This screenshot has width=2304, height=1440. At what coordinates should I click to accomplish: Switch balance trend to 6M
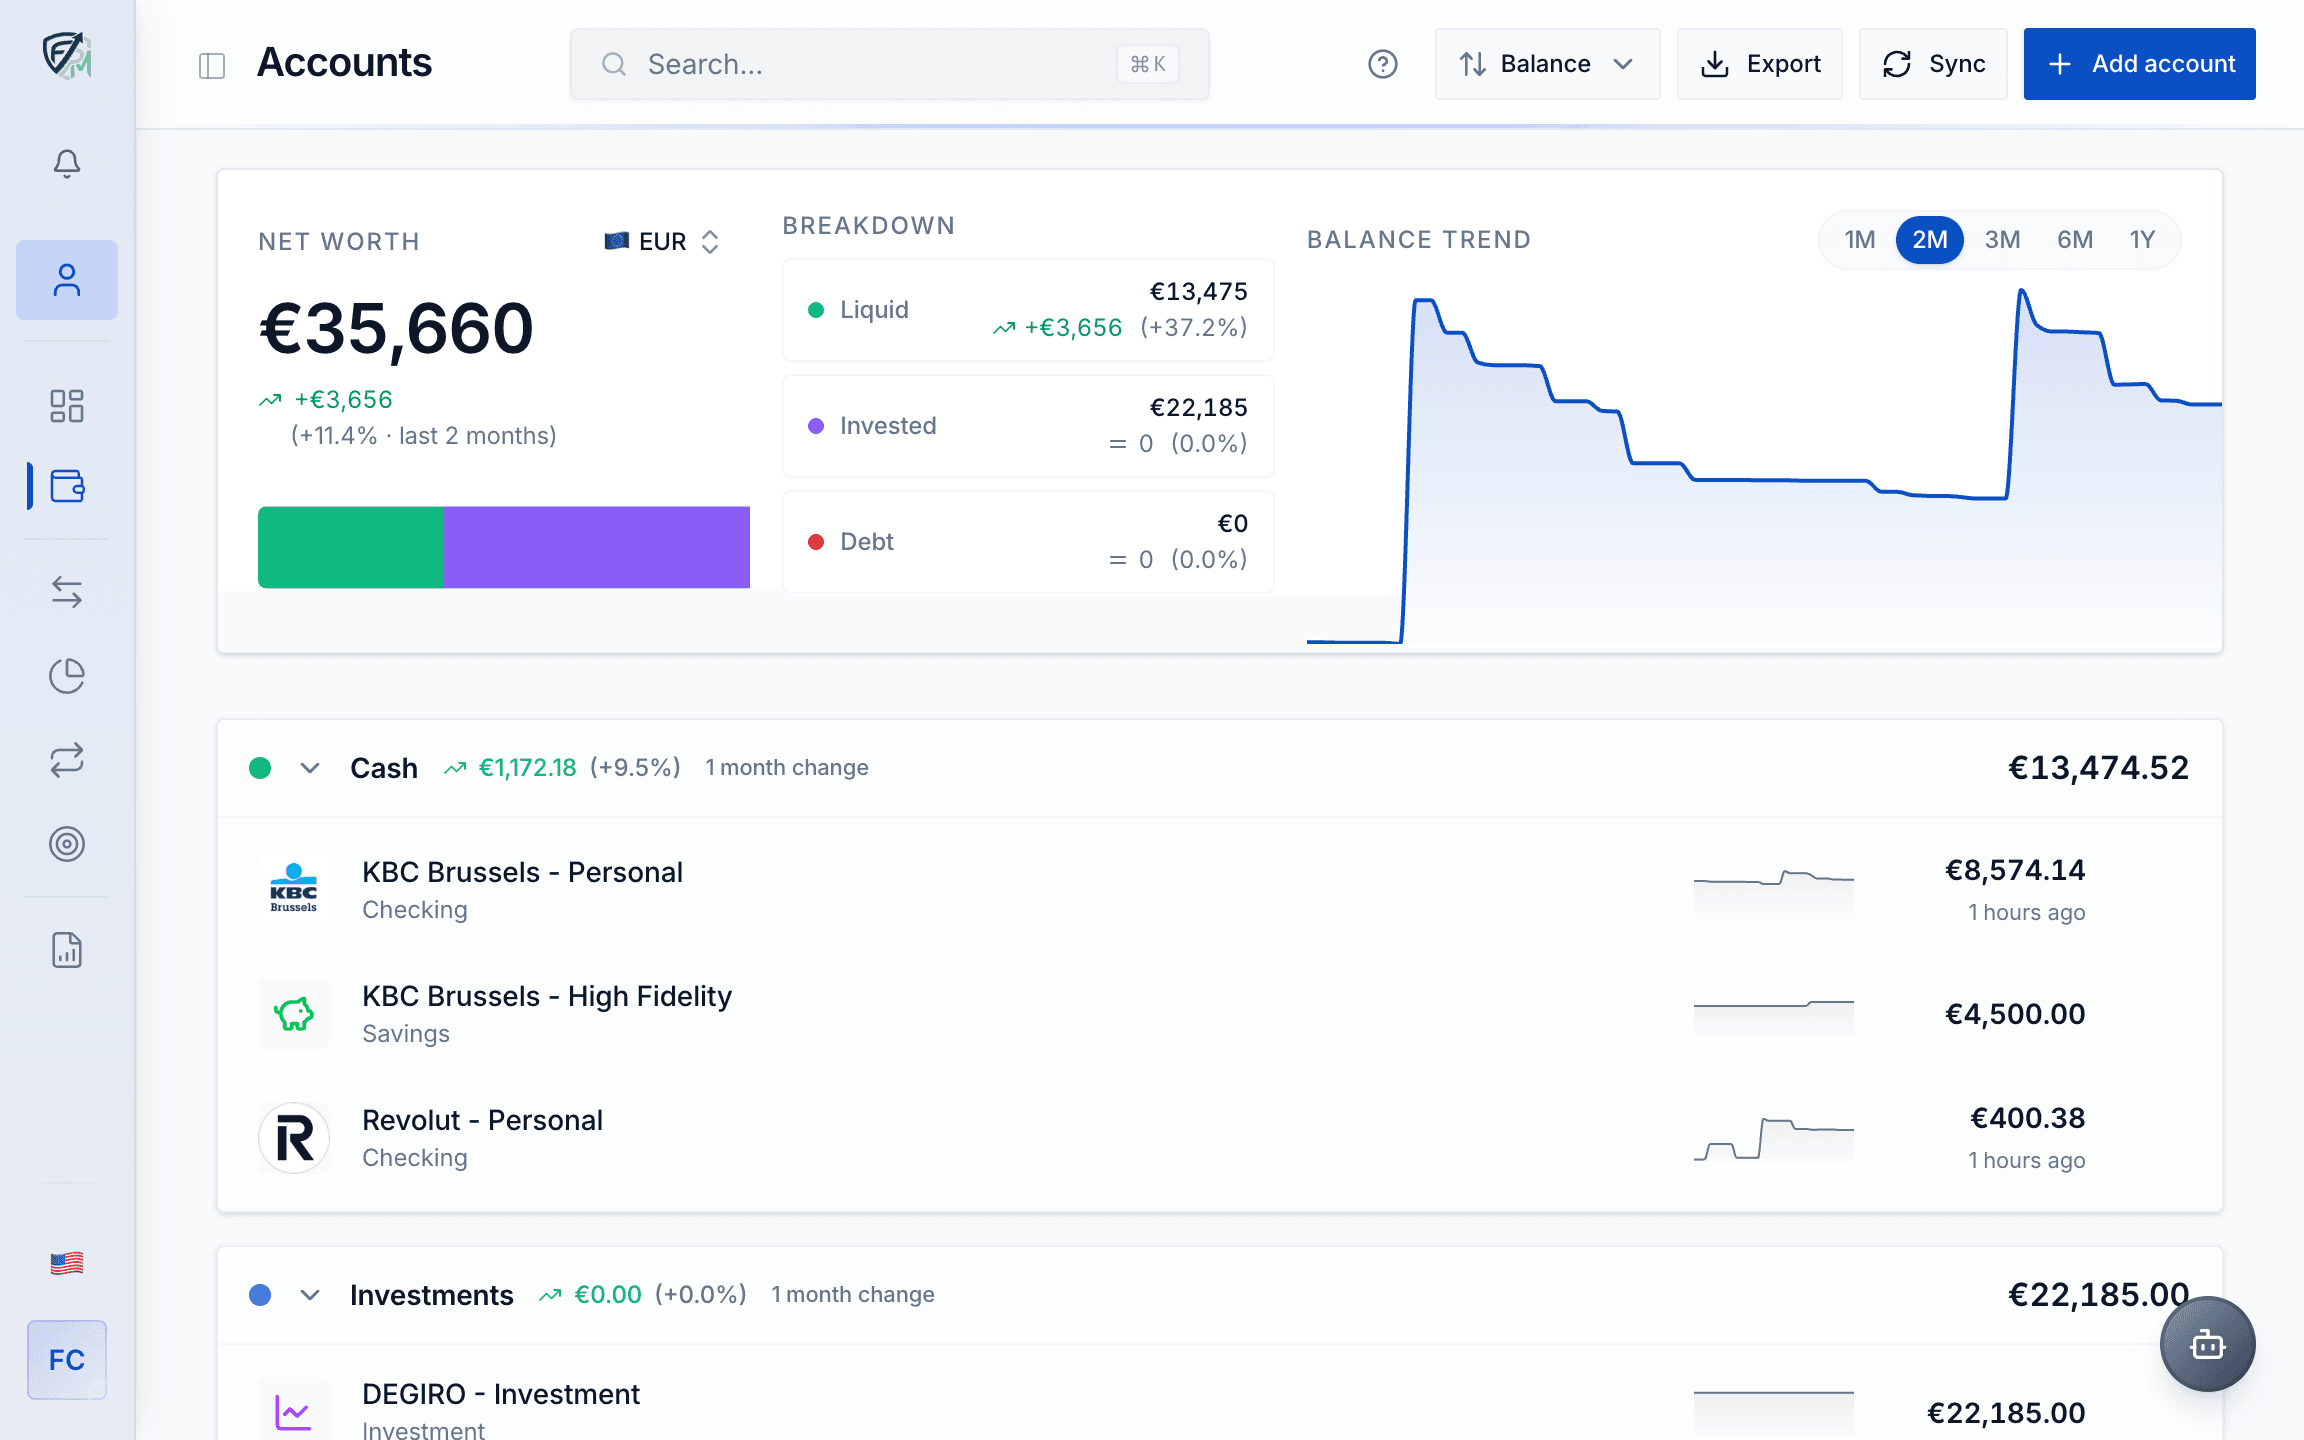pyautogui.click(x=2074, y=240)
